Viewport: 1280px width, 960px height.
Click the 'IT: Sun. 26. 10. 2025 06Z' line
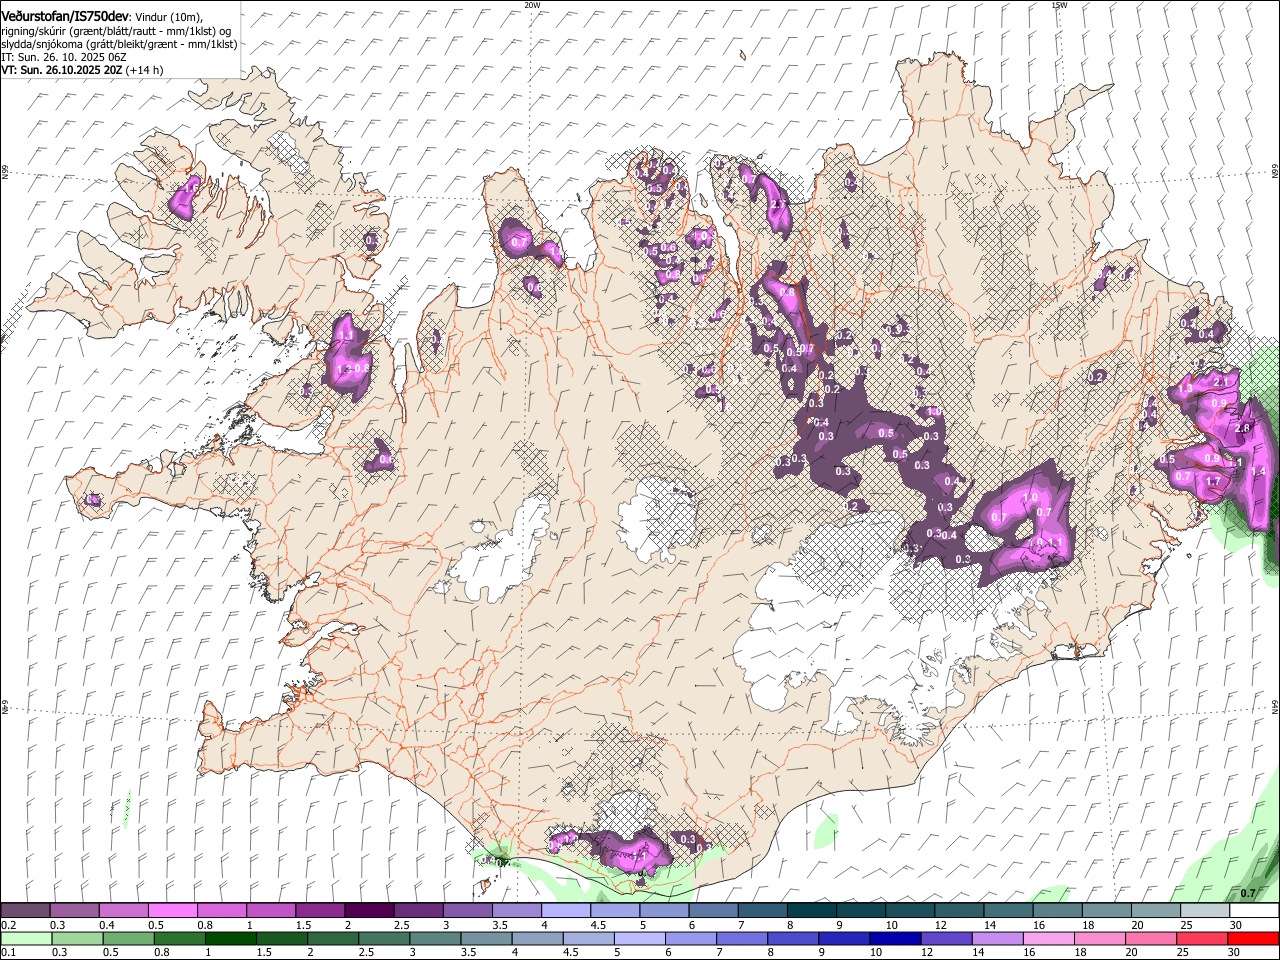pos(64,57)
